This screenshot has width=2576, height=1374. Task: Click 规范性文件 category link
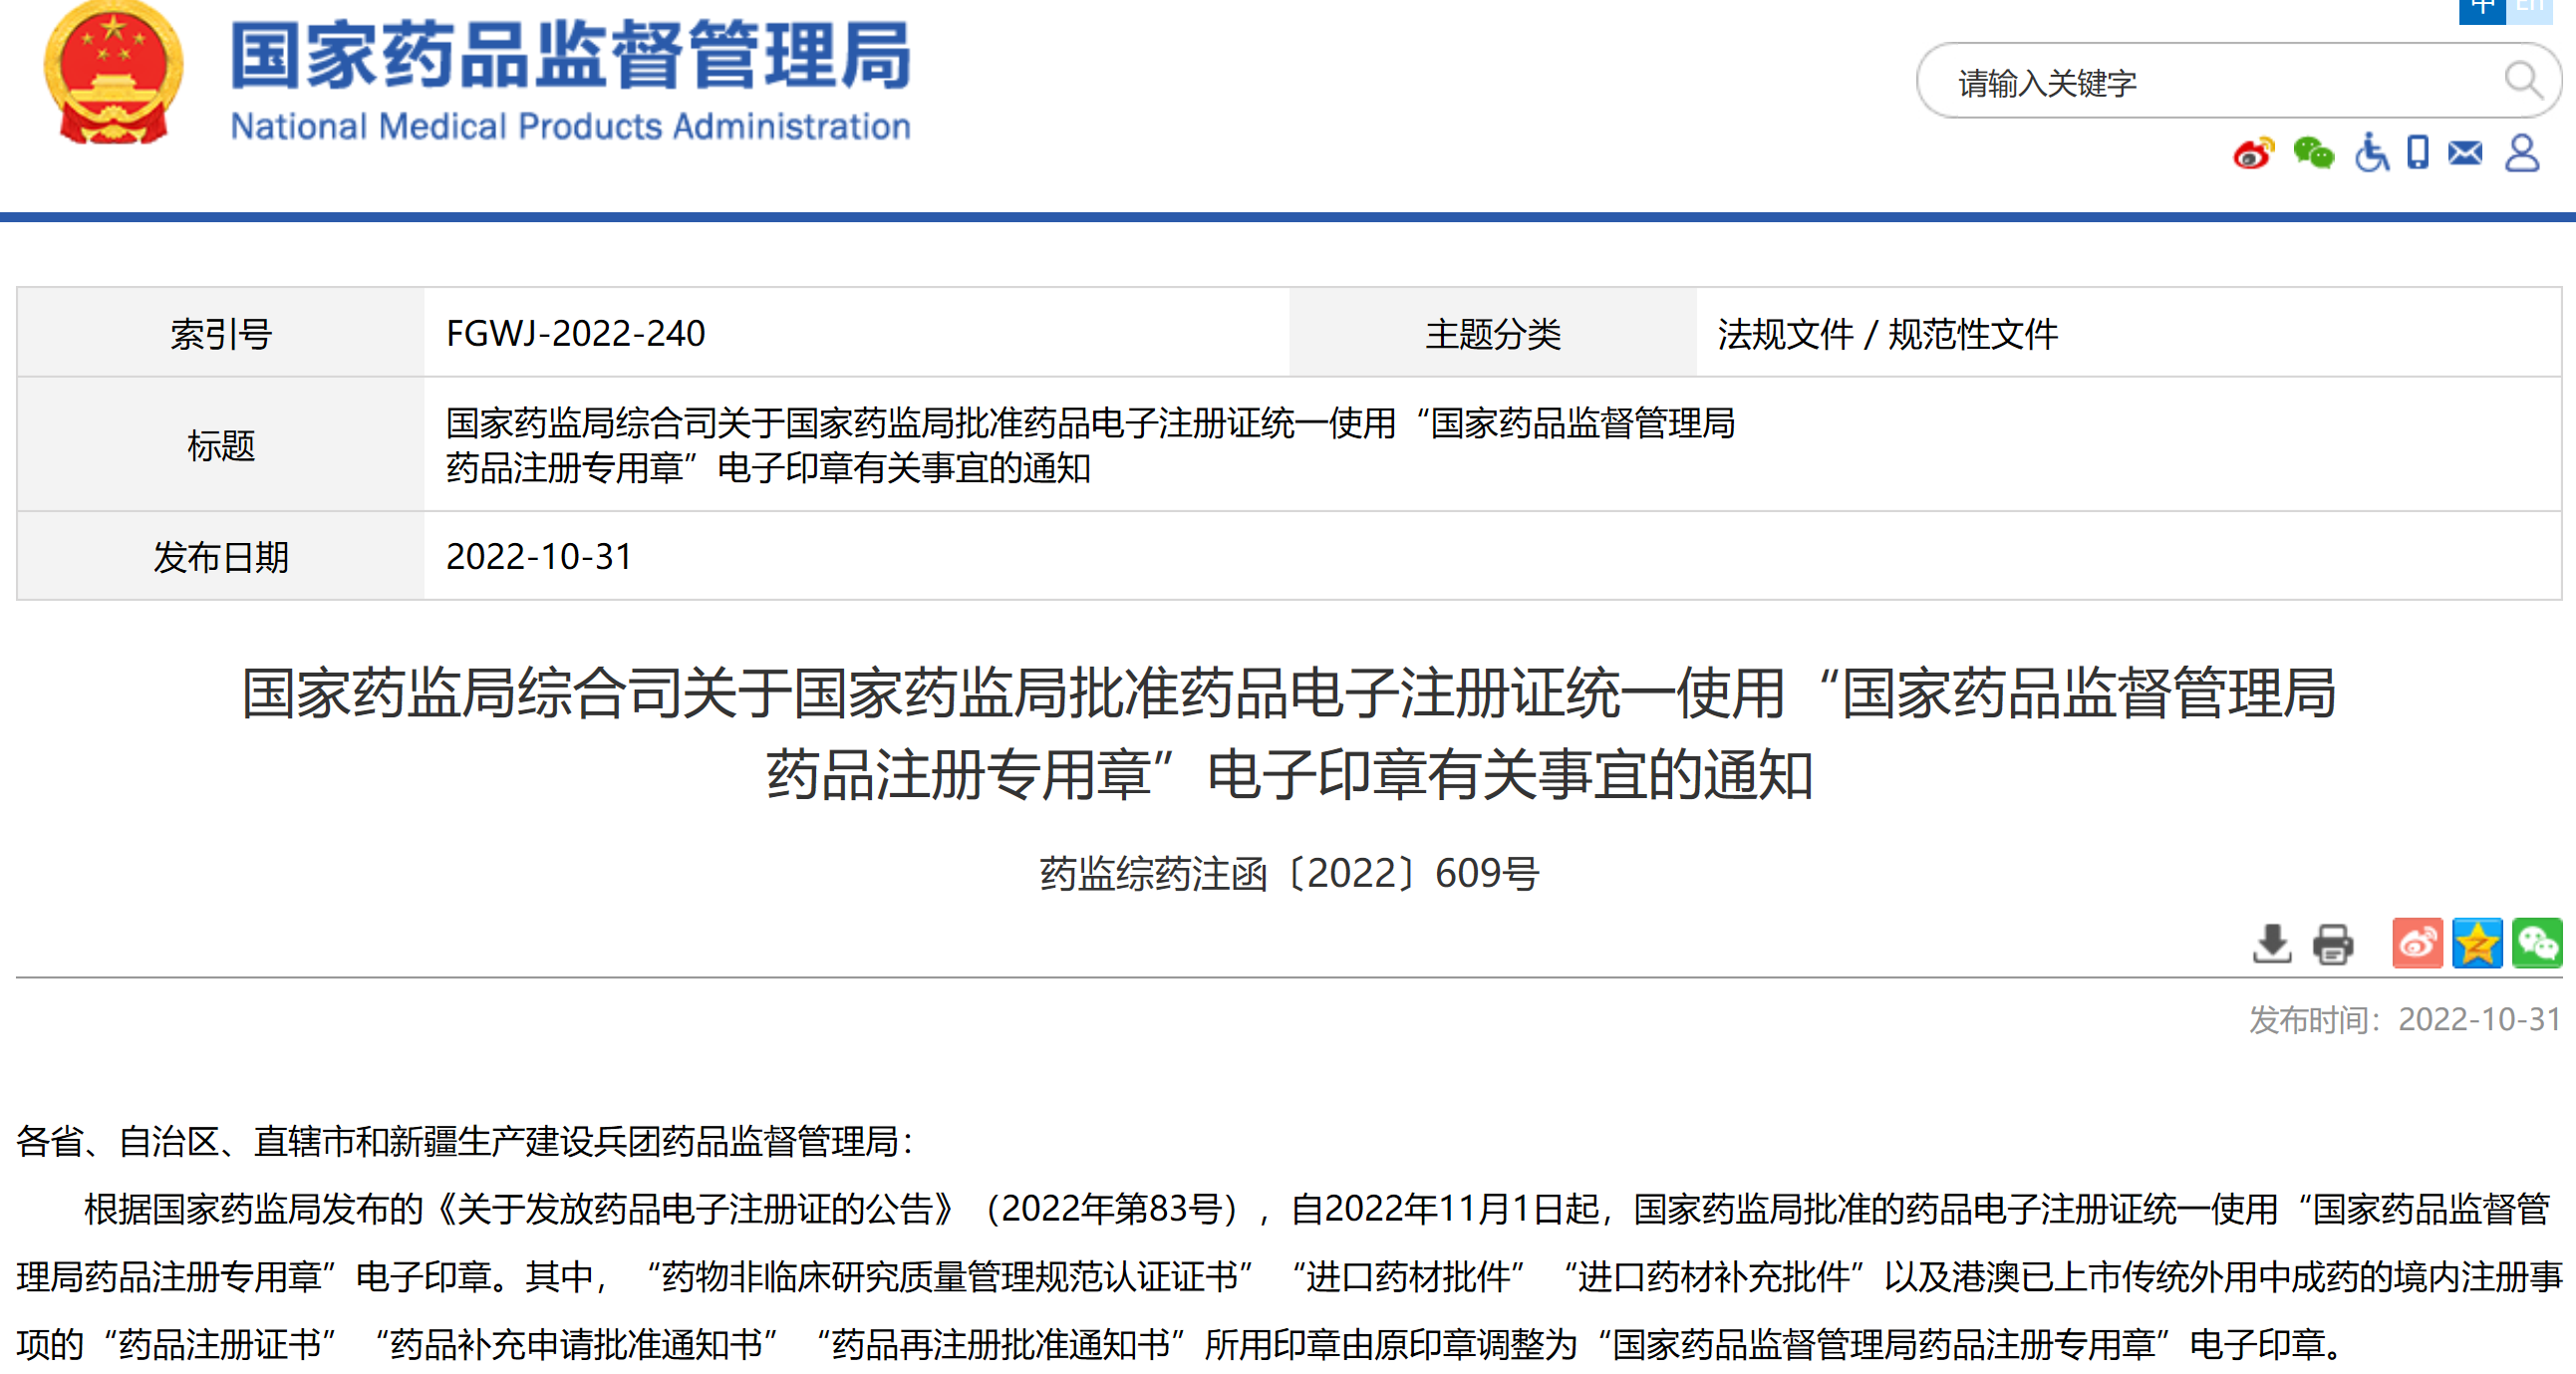click(1972, 334)
